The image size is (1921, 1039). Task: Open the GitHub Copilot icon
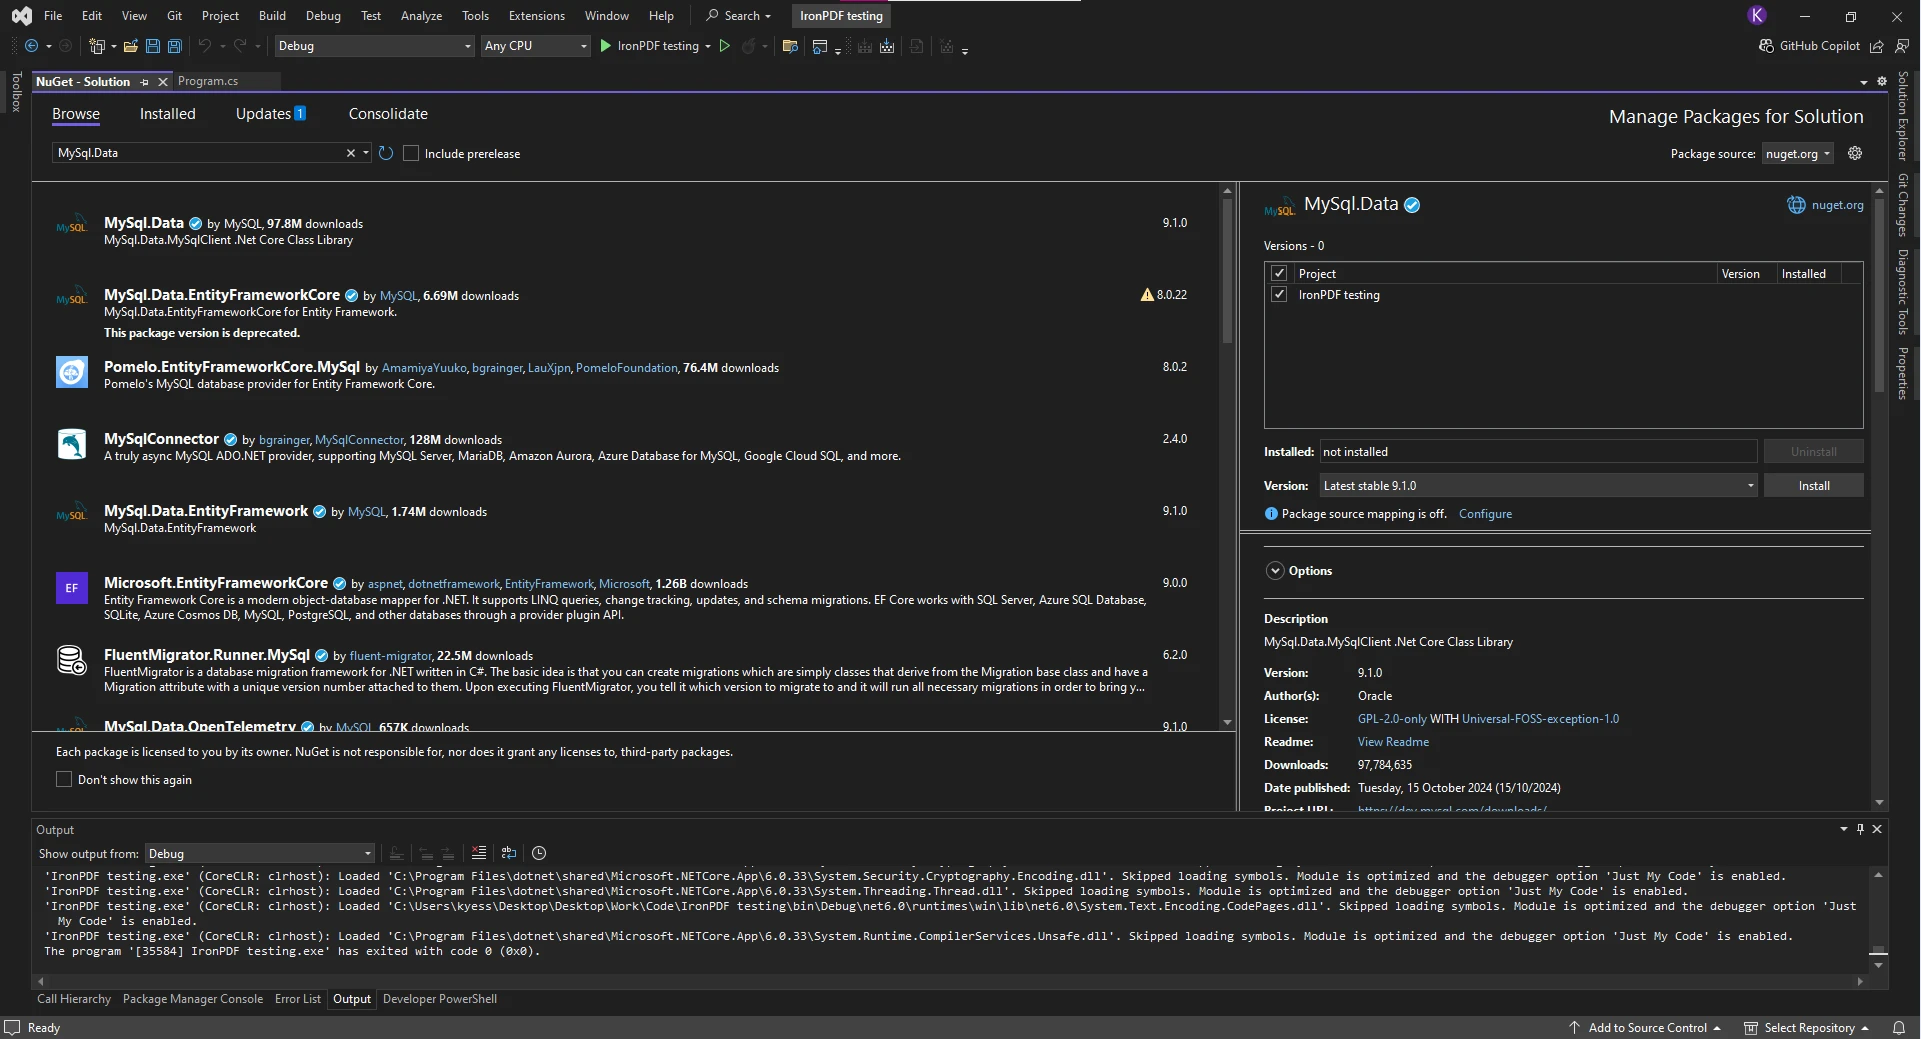tap(1766, 46)
